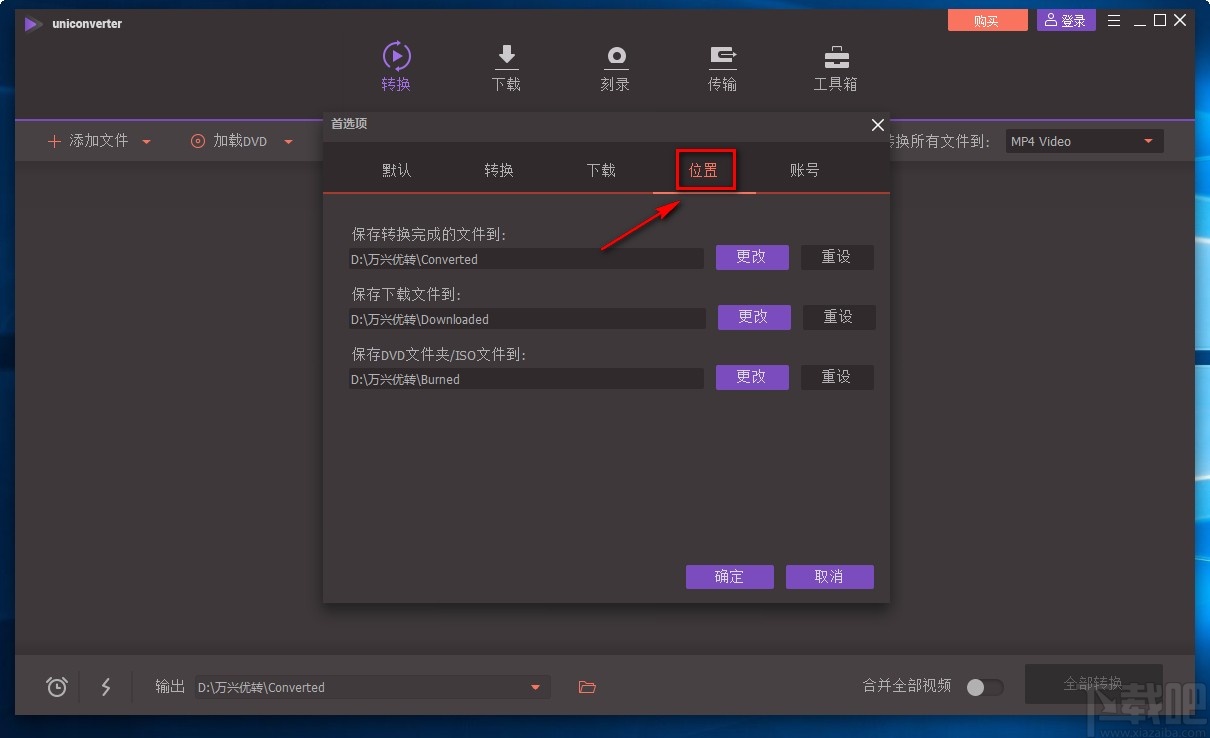Expand the 加载DVD dropdown arrow
Viewport: 1210px width, 738px height.
pyautogui.click(x=288, y=141)
